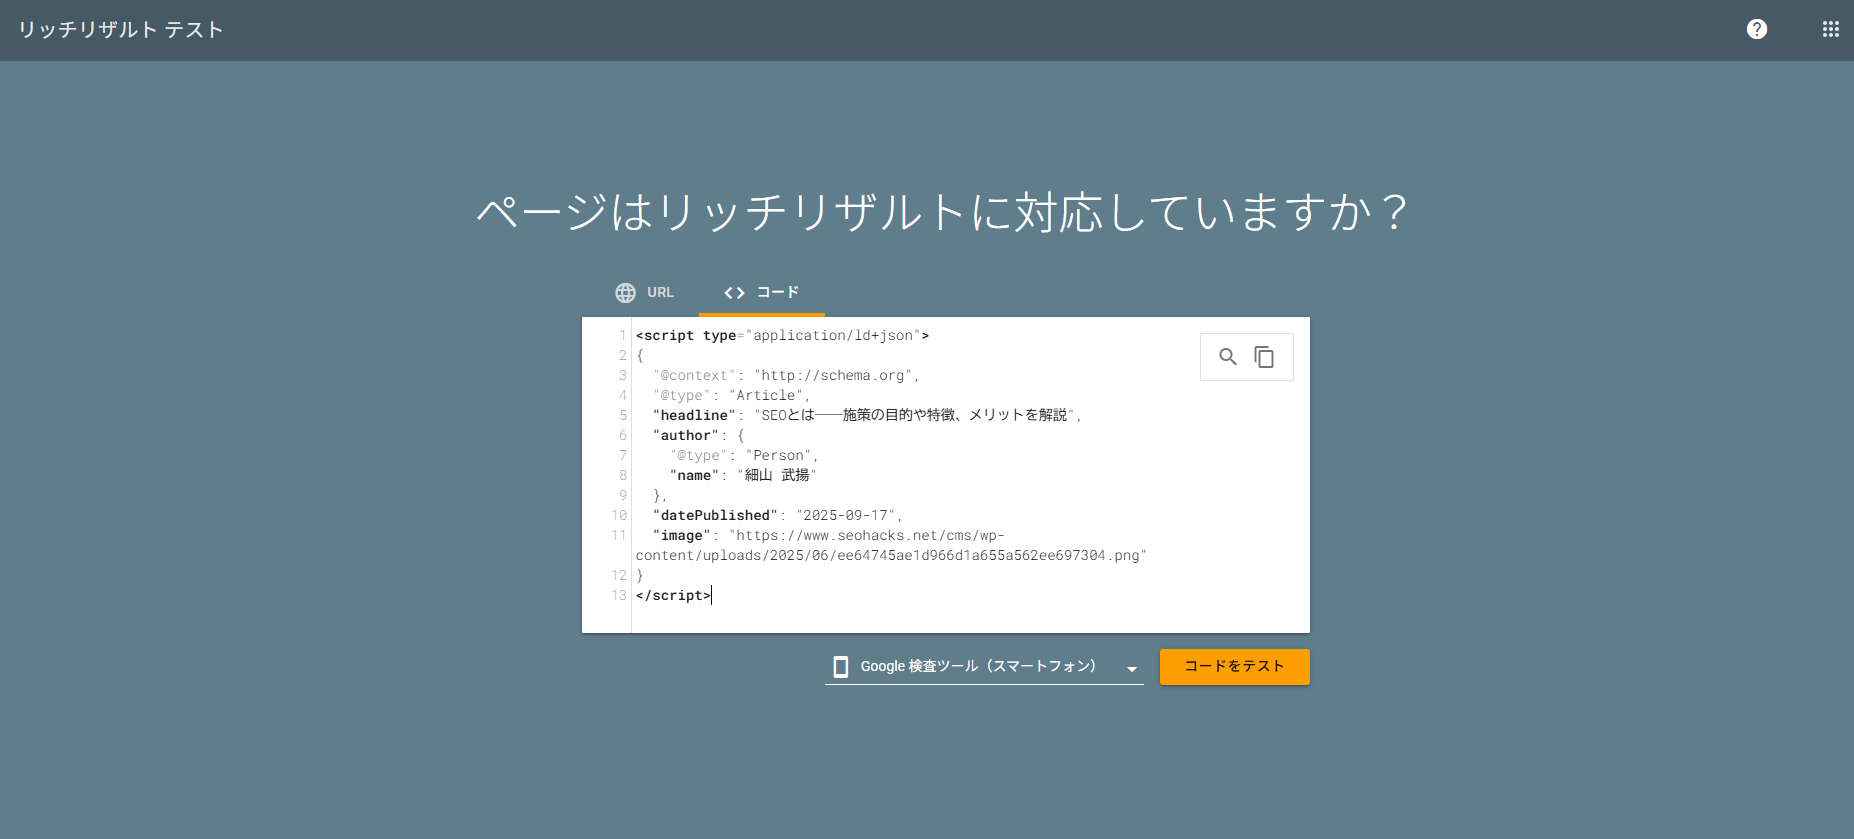Open the Google apps grid icon

1831,29
